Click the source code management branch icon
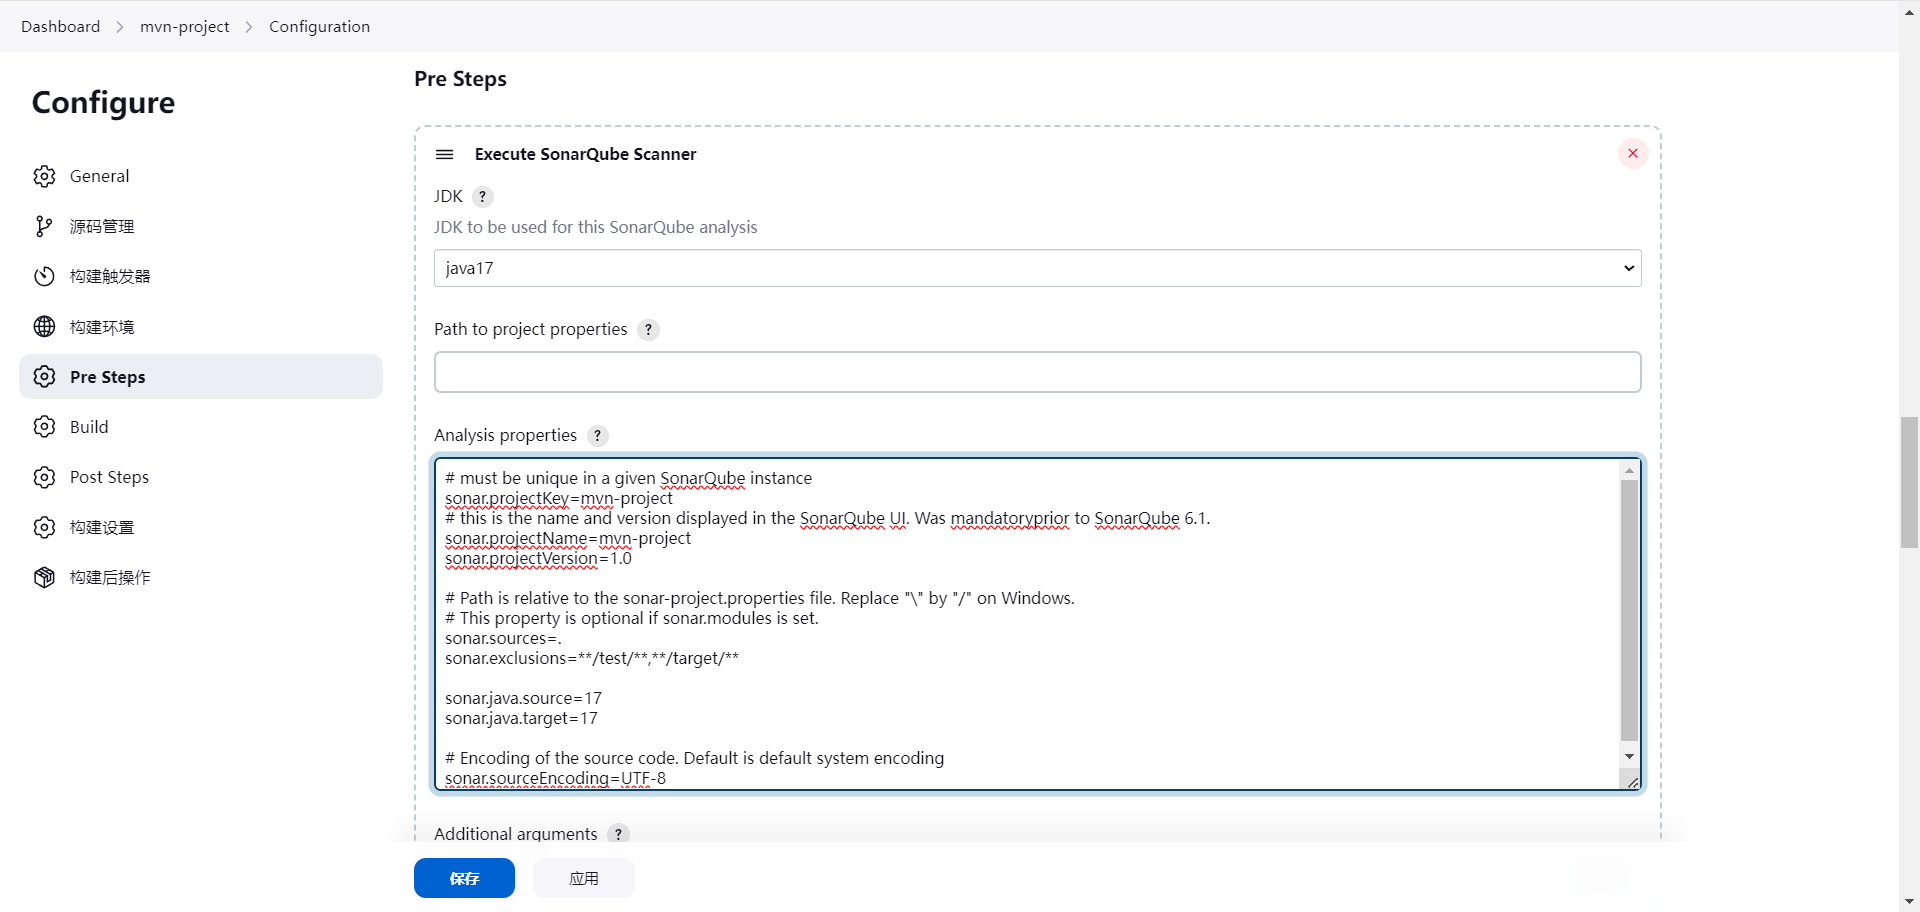 point(44,226)
